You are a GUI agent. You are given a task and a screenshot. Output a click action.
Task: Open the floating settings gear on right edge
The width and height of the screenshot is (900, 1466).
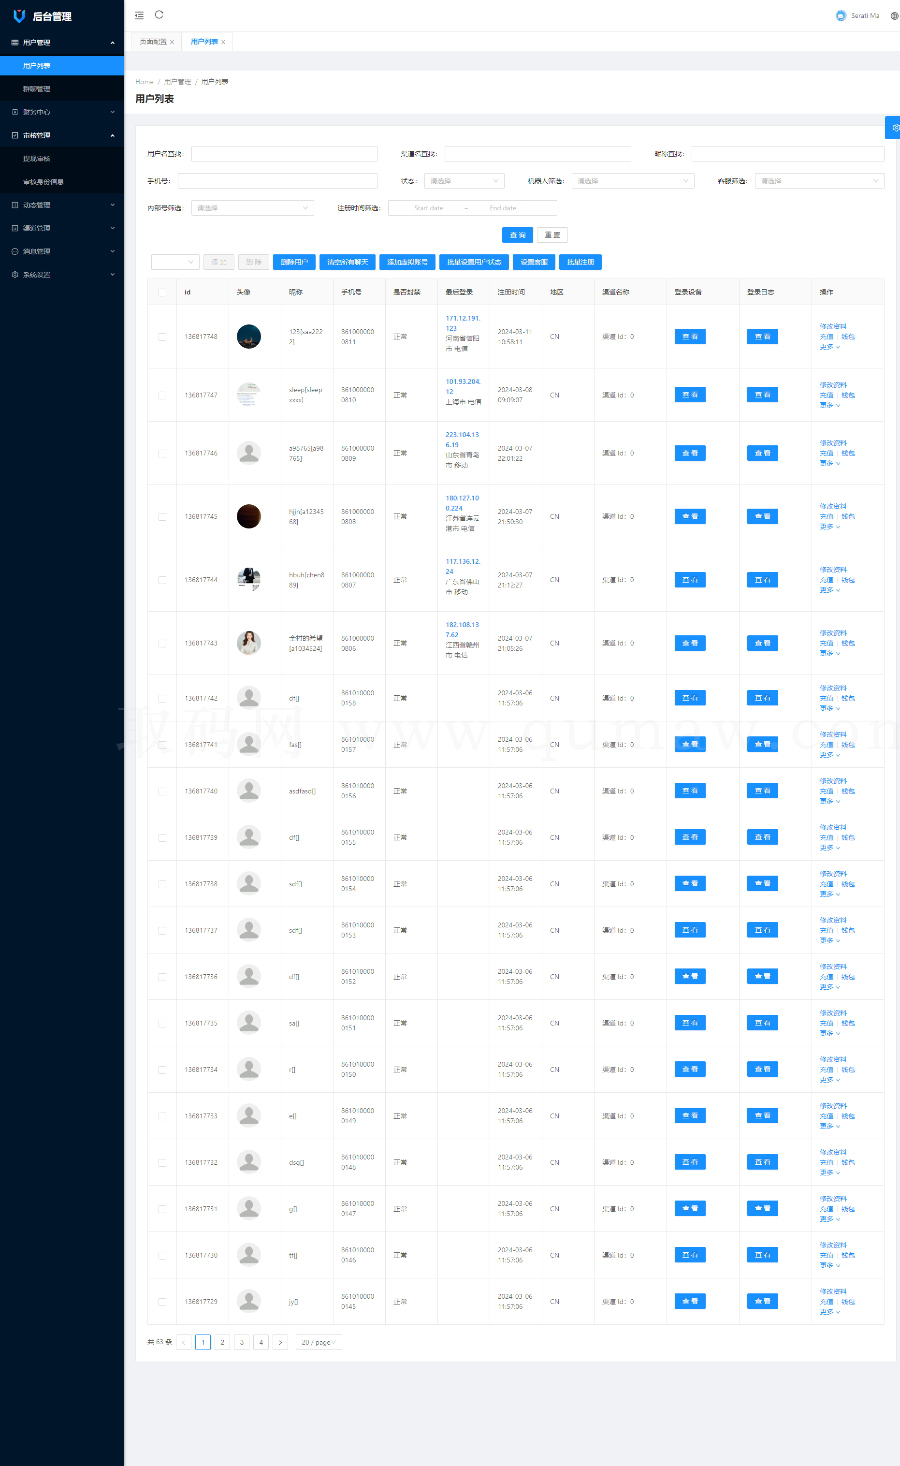(x=893, y=128)
